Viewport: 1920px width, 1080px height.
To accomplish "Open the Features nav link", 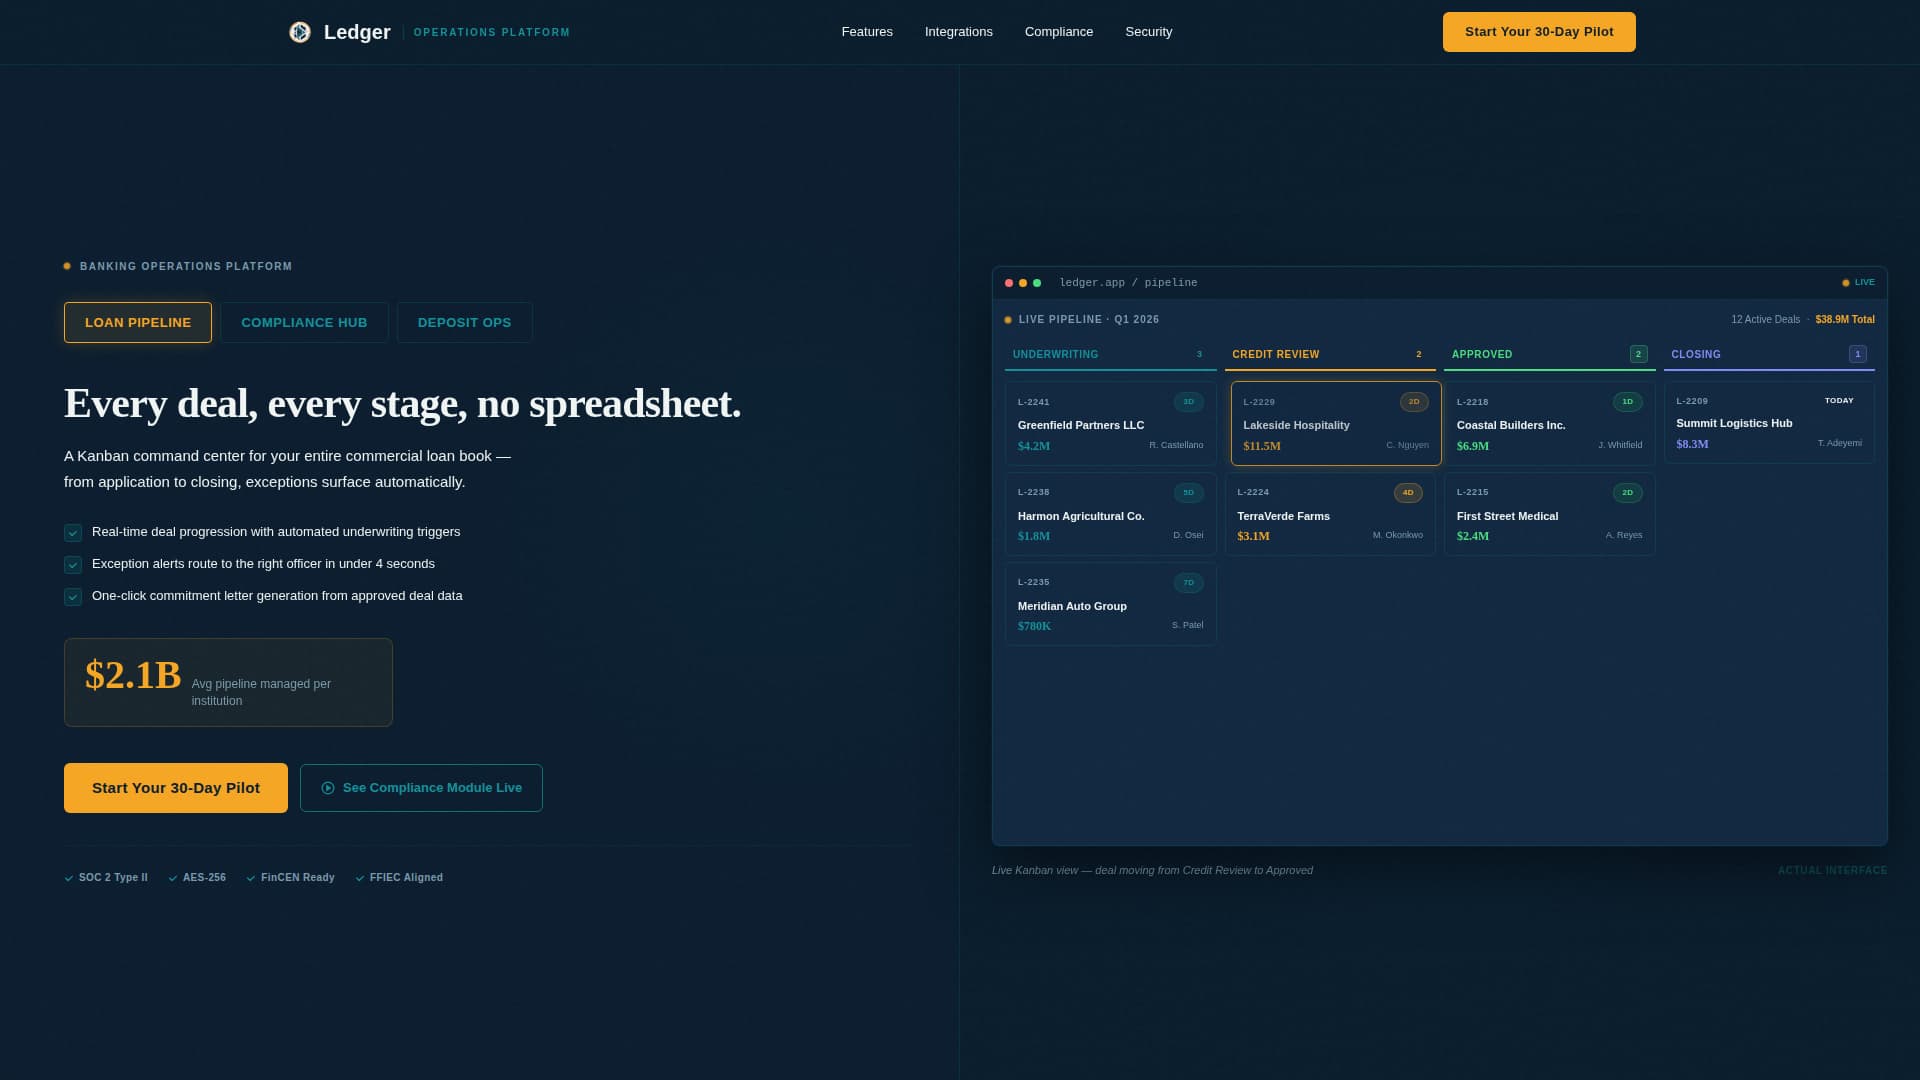I will (x=867, y=32).
